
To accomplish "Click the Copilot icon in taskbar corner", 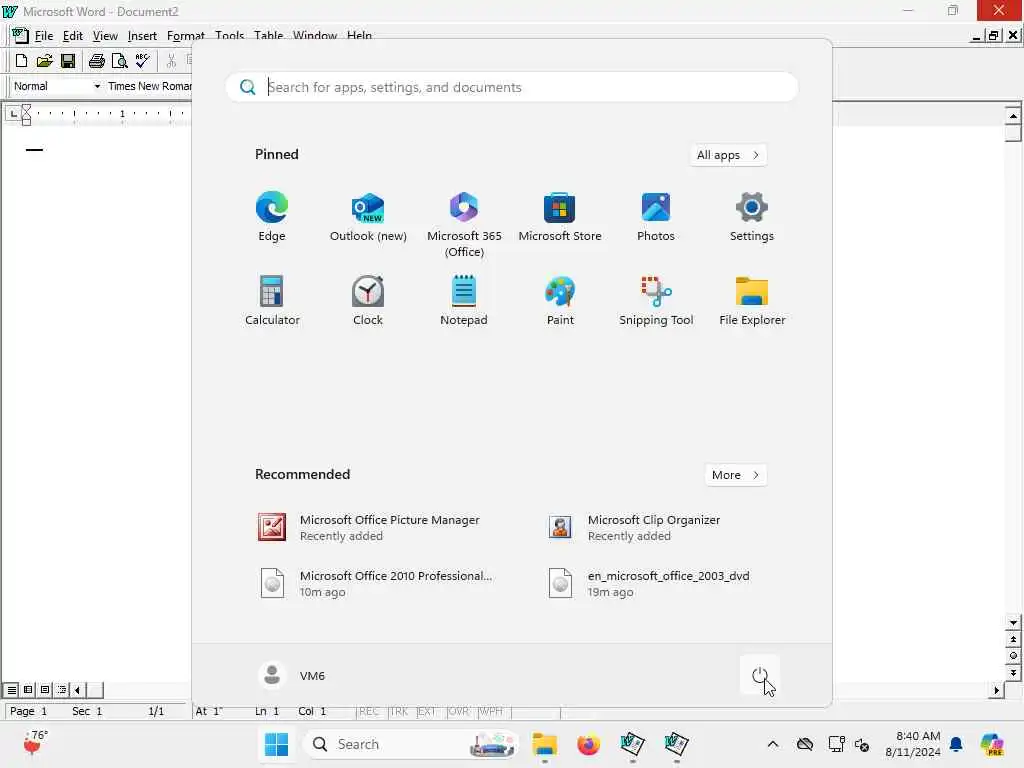I will (992, 744).
